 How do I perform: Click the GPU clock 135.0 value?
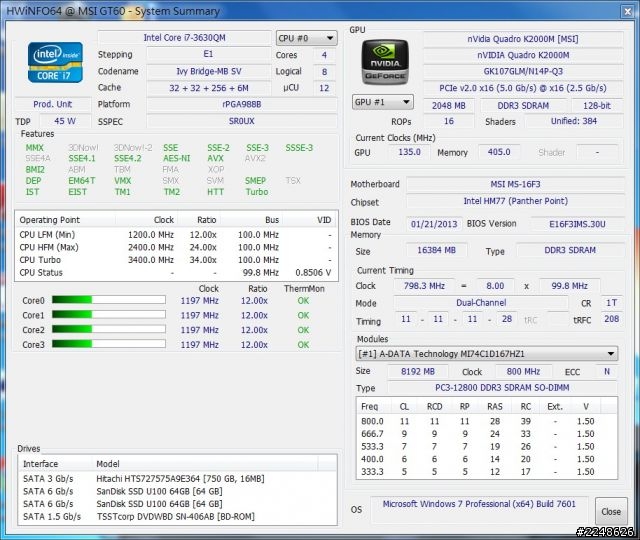click(409, 152)
